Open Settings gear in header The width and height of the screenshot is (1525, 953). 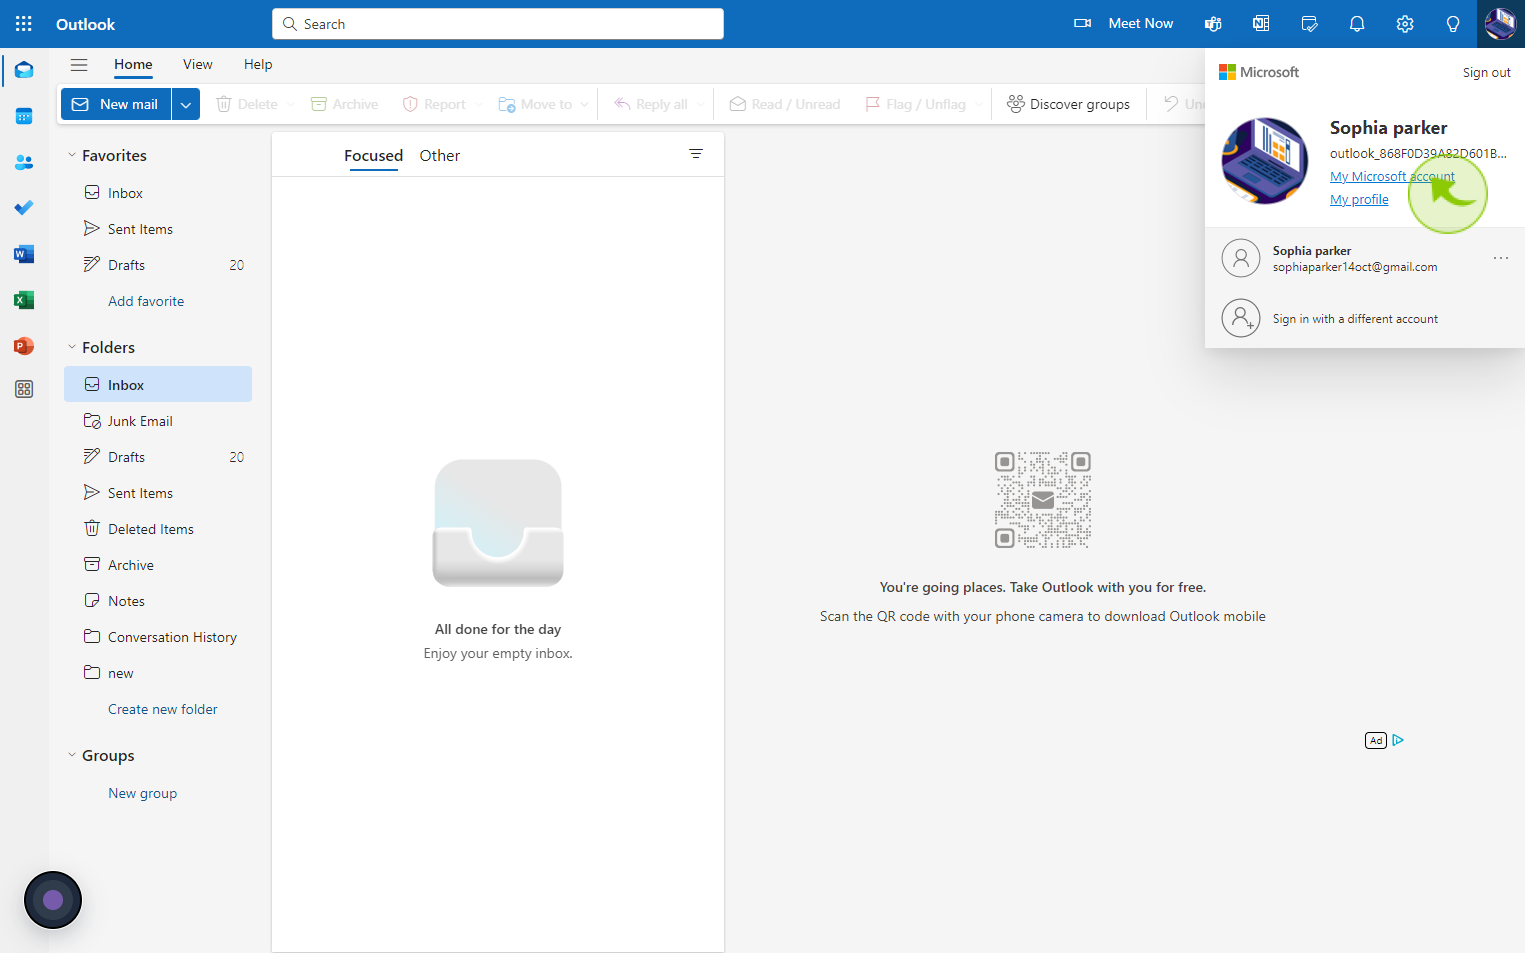pos(1405,24)
